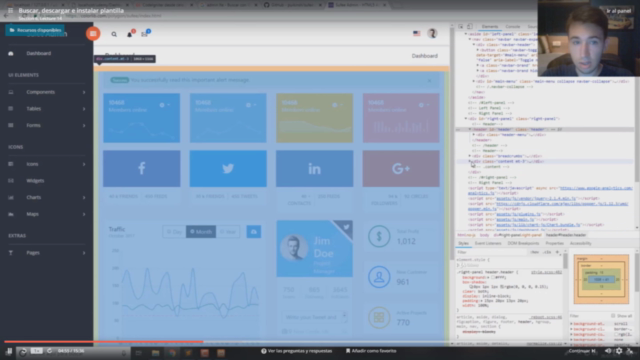This screenshot has height=360, width=640.
Task: Select the Year traffic option
Action: pos(228,232)
